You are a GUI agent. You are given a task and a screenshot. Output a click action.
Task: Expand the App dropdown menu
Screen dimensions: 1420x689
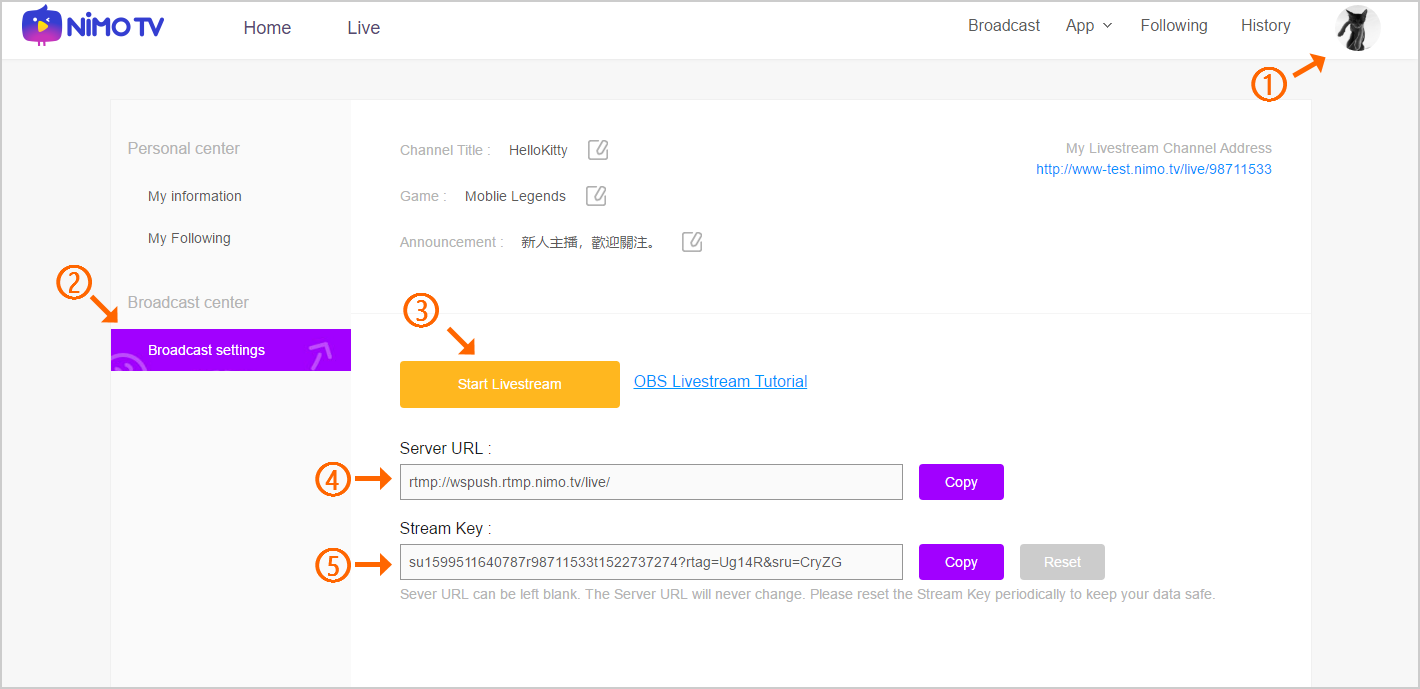[x=1088, y=26]
